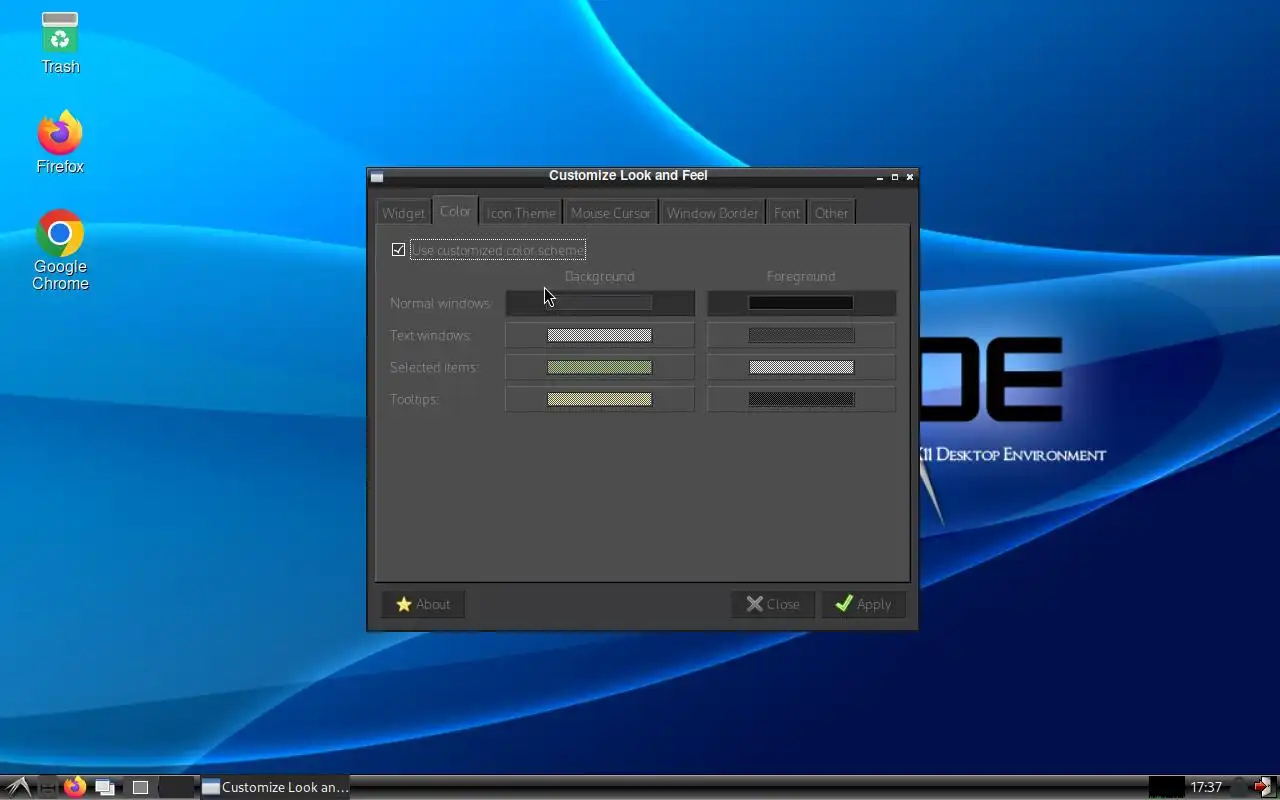Screen dimensions: 1280x800
Task: Pick Normal windows background color
Action: pos(600,303)
